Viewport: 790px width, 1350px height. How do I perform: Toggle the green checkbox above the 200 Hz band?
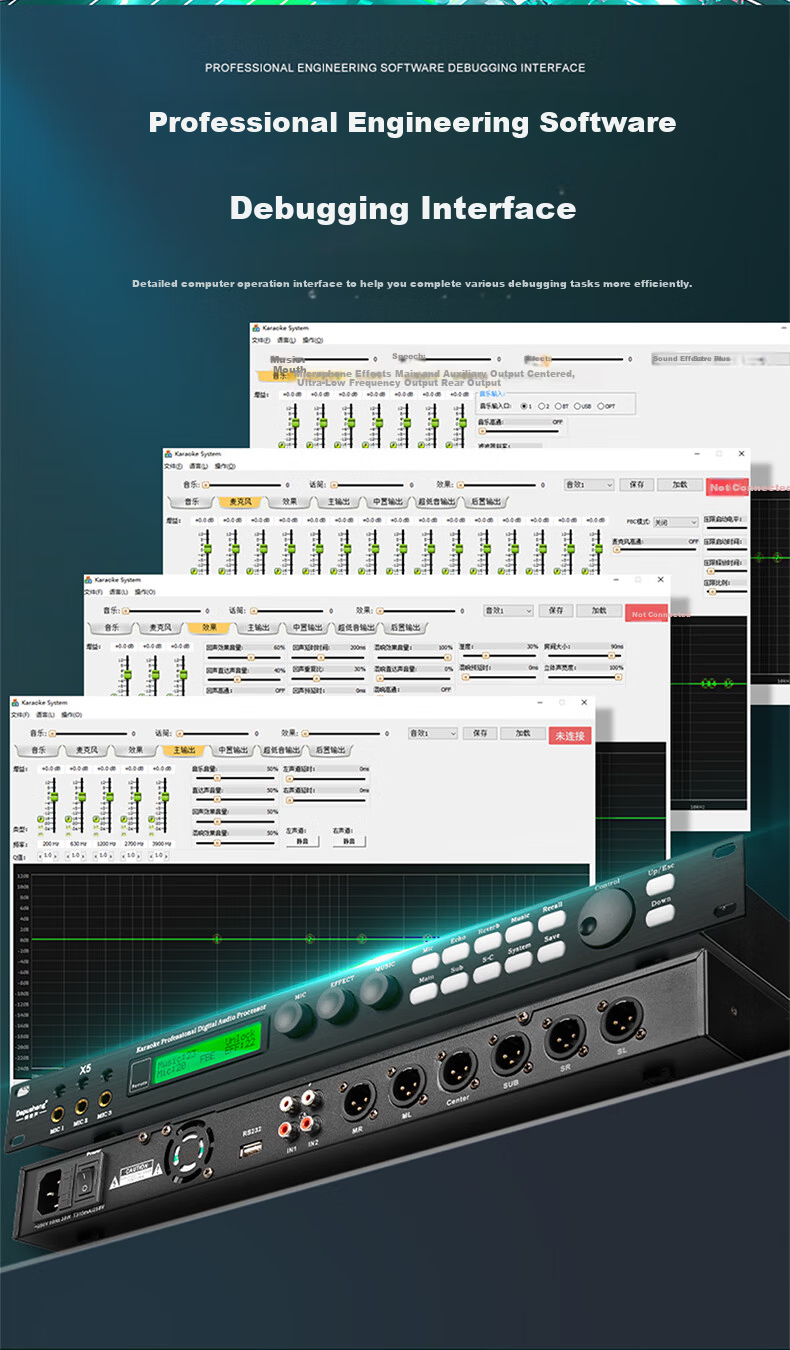[40, 819]
